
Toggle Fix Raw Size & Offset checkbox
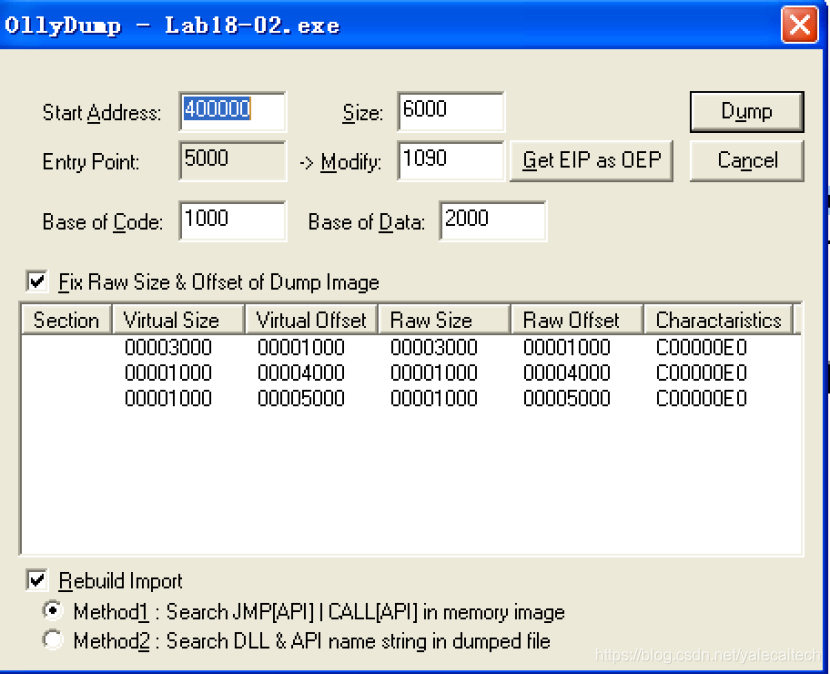pyautogui.click(x=37, y=282)
